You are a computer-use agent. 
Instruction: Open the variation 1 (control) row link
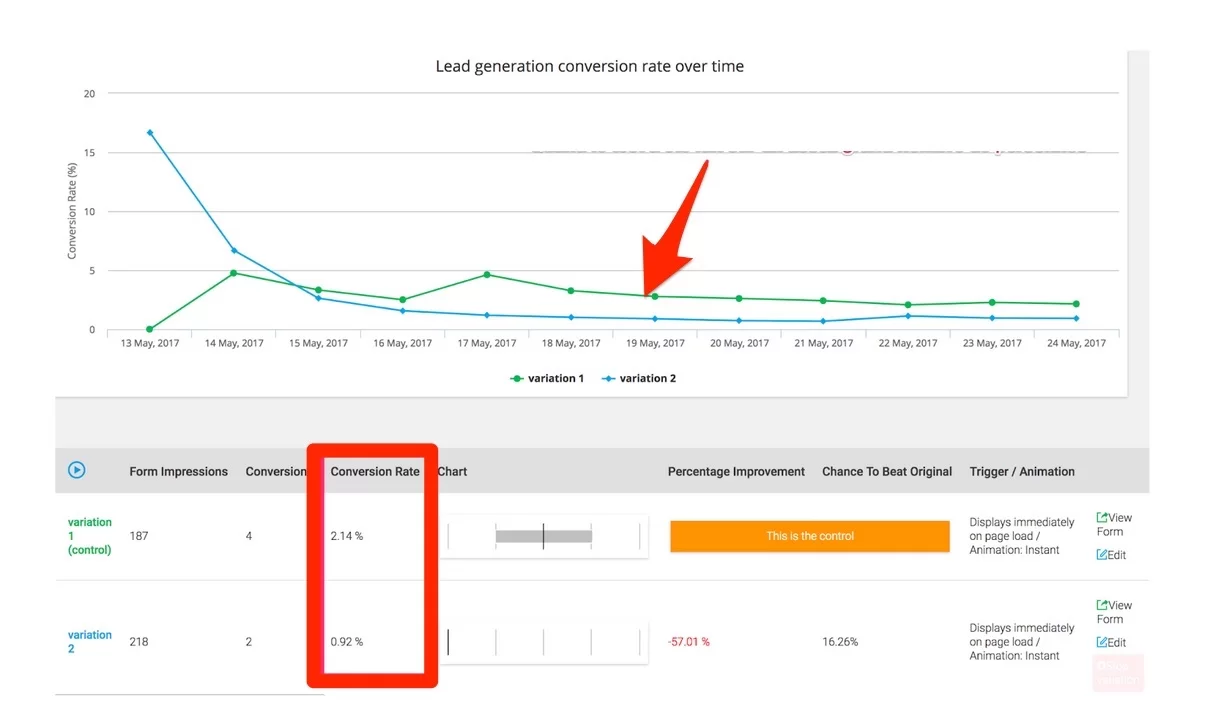pyautogui.click(x=89, y=536)
